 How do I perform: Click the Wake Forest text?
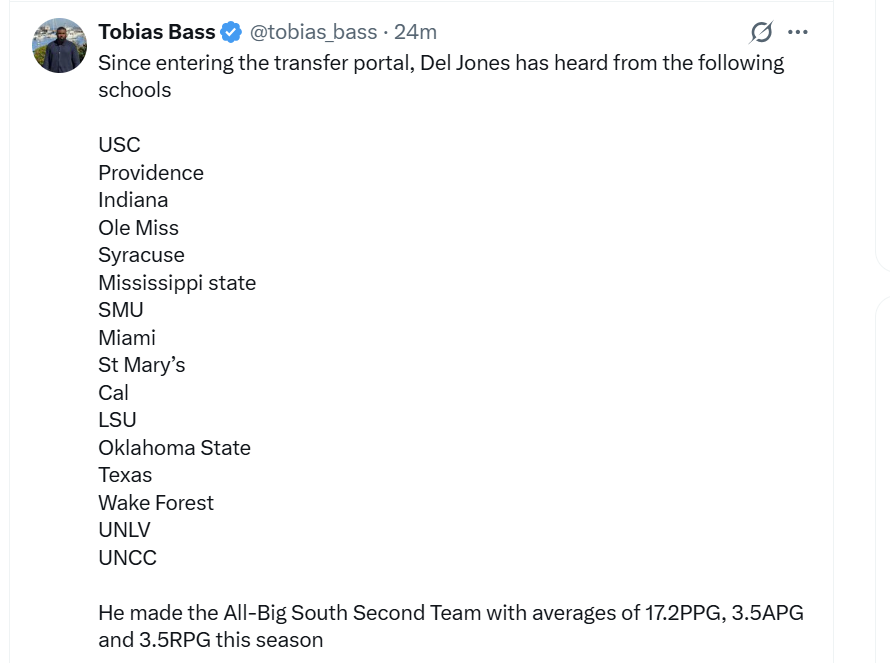(x=156, y=503)
